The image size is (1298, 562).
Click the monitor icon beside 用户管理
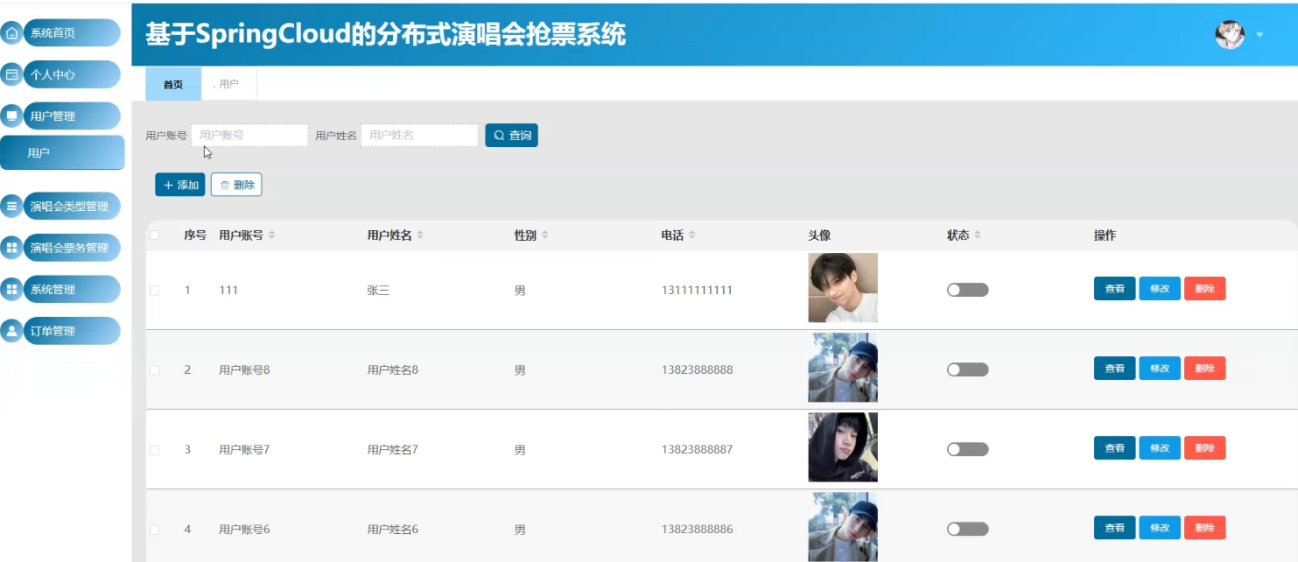[x=12, y=116]
